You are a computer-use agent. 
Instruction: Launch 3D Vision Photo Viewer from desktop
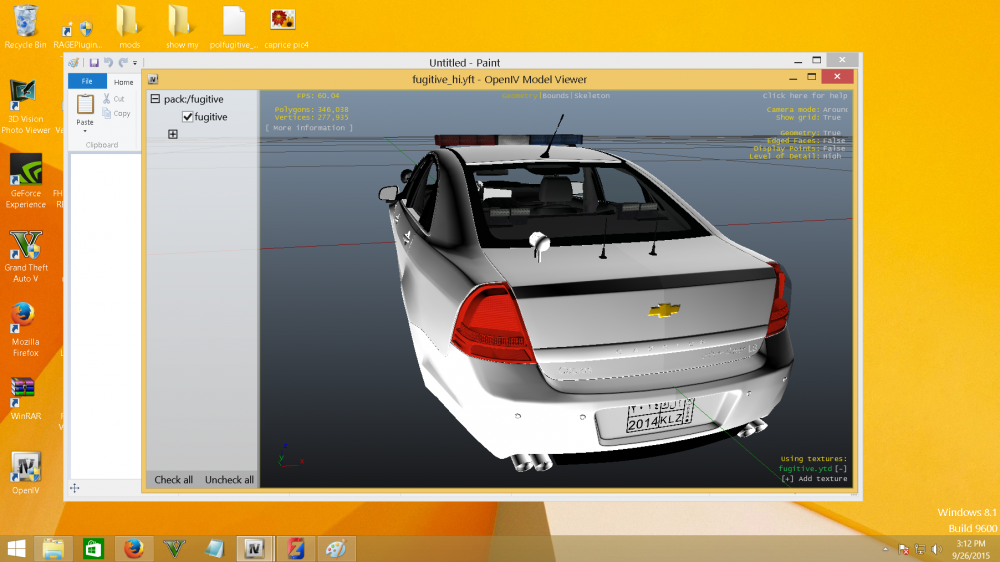tap(26, 107)
